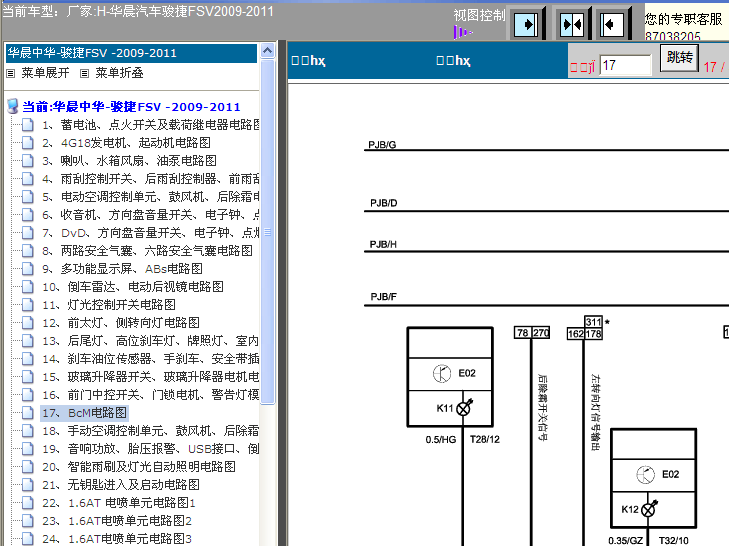Click the T28/12 connector label
Image resolution: width=729 pixels, height=546 pixels.
point(485,439)
